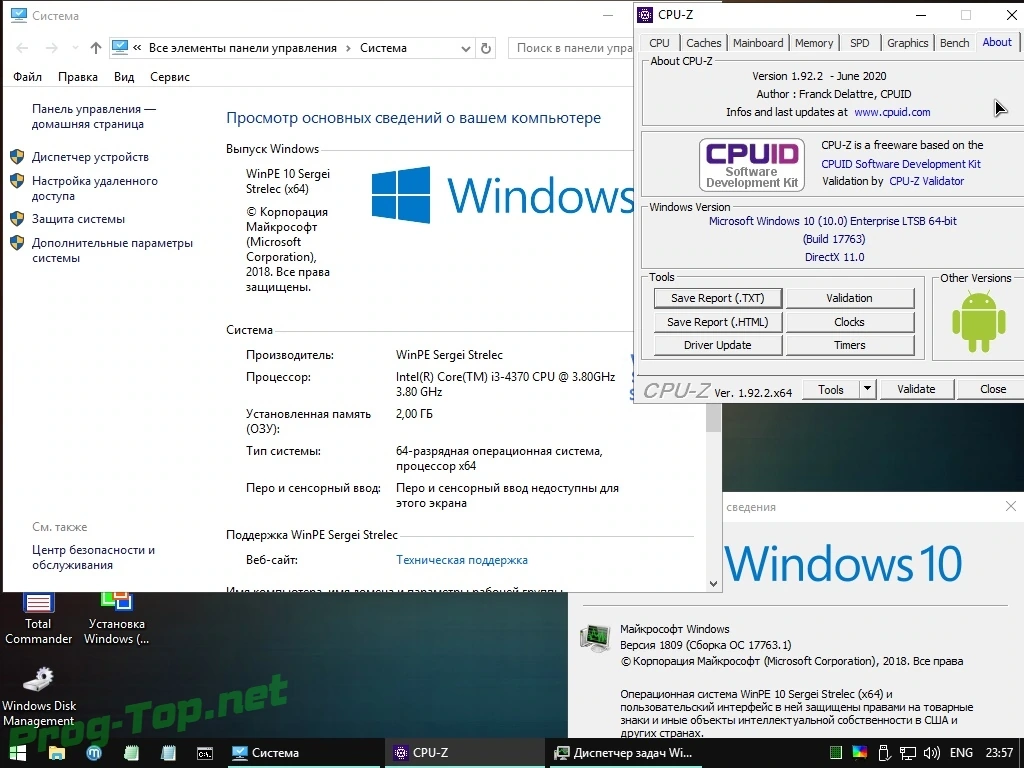This screenshot has height=768, width=1024.
Task: Open the Сервис menu
Action: 170,76
